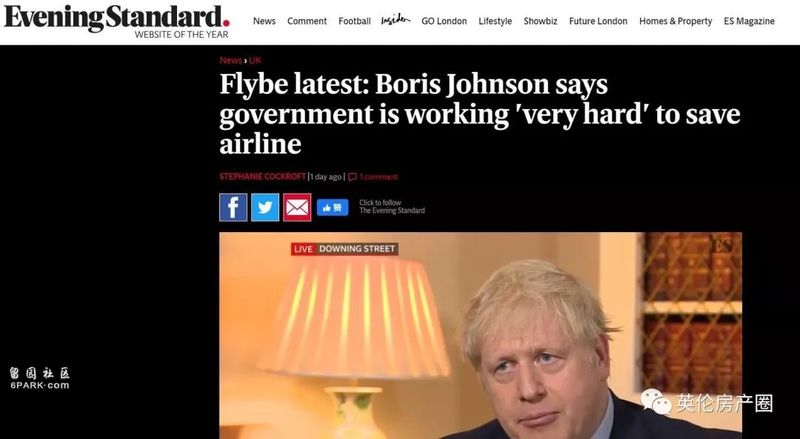The height and width of the screenshot is (439, 800).
Task: Click the UK breadcrumb link
Action: tap(255, 60)
